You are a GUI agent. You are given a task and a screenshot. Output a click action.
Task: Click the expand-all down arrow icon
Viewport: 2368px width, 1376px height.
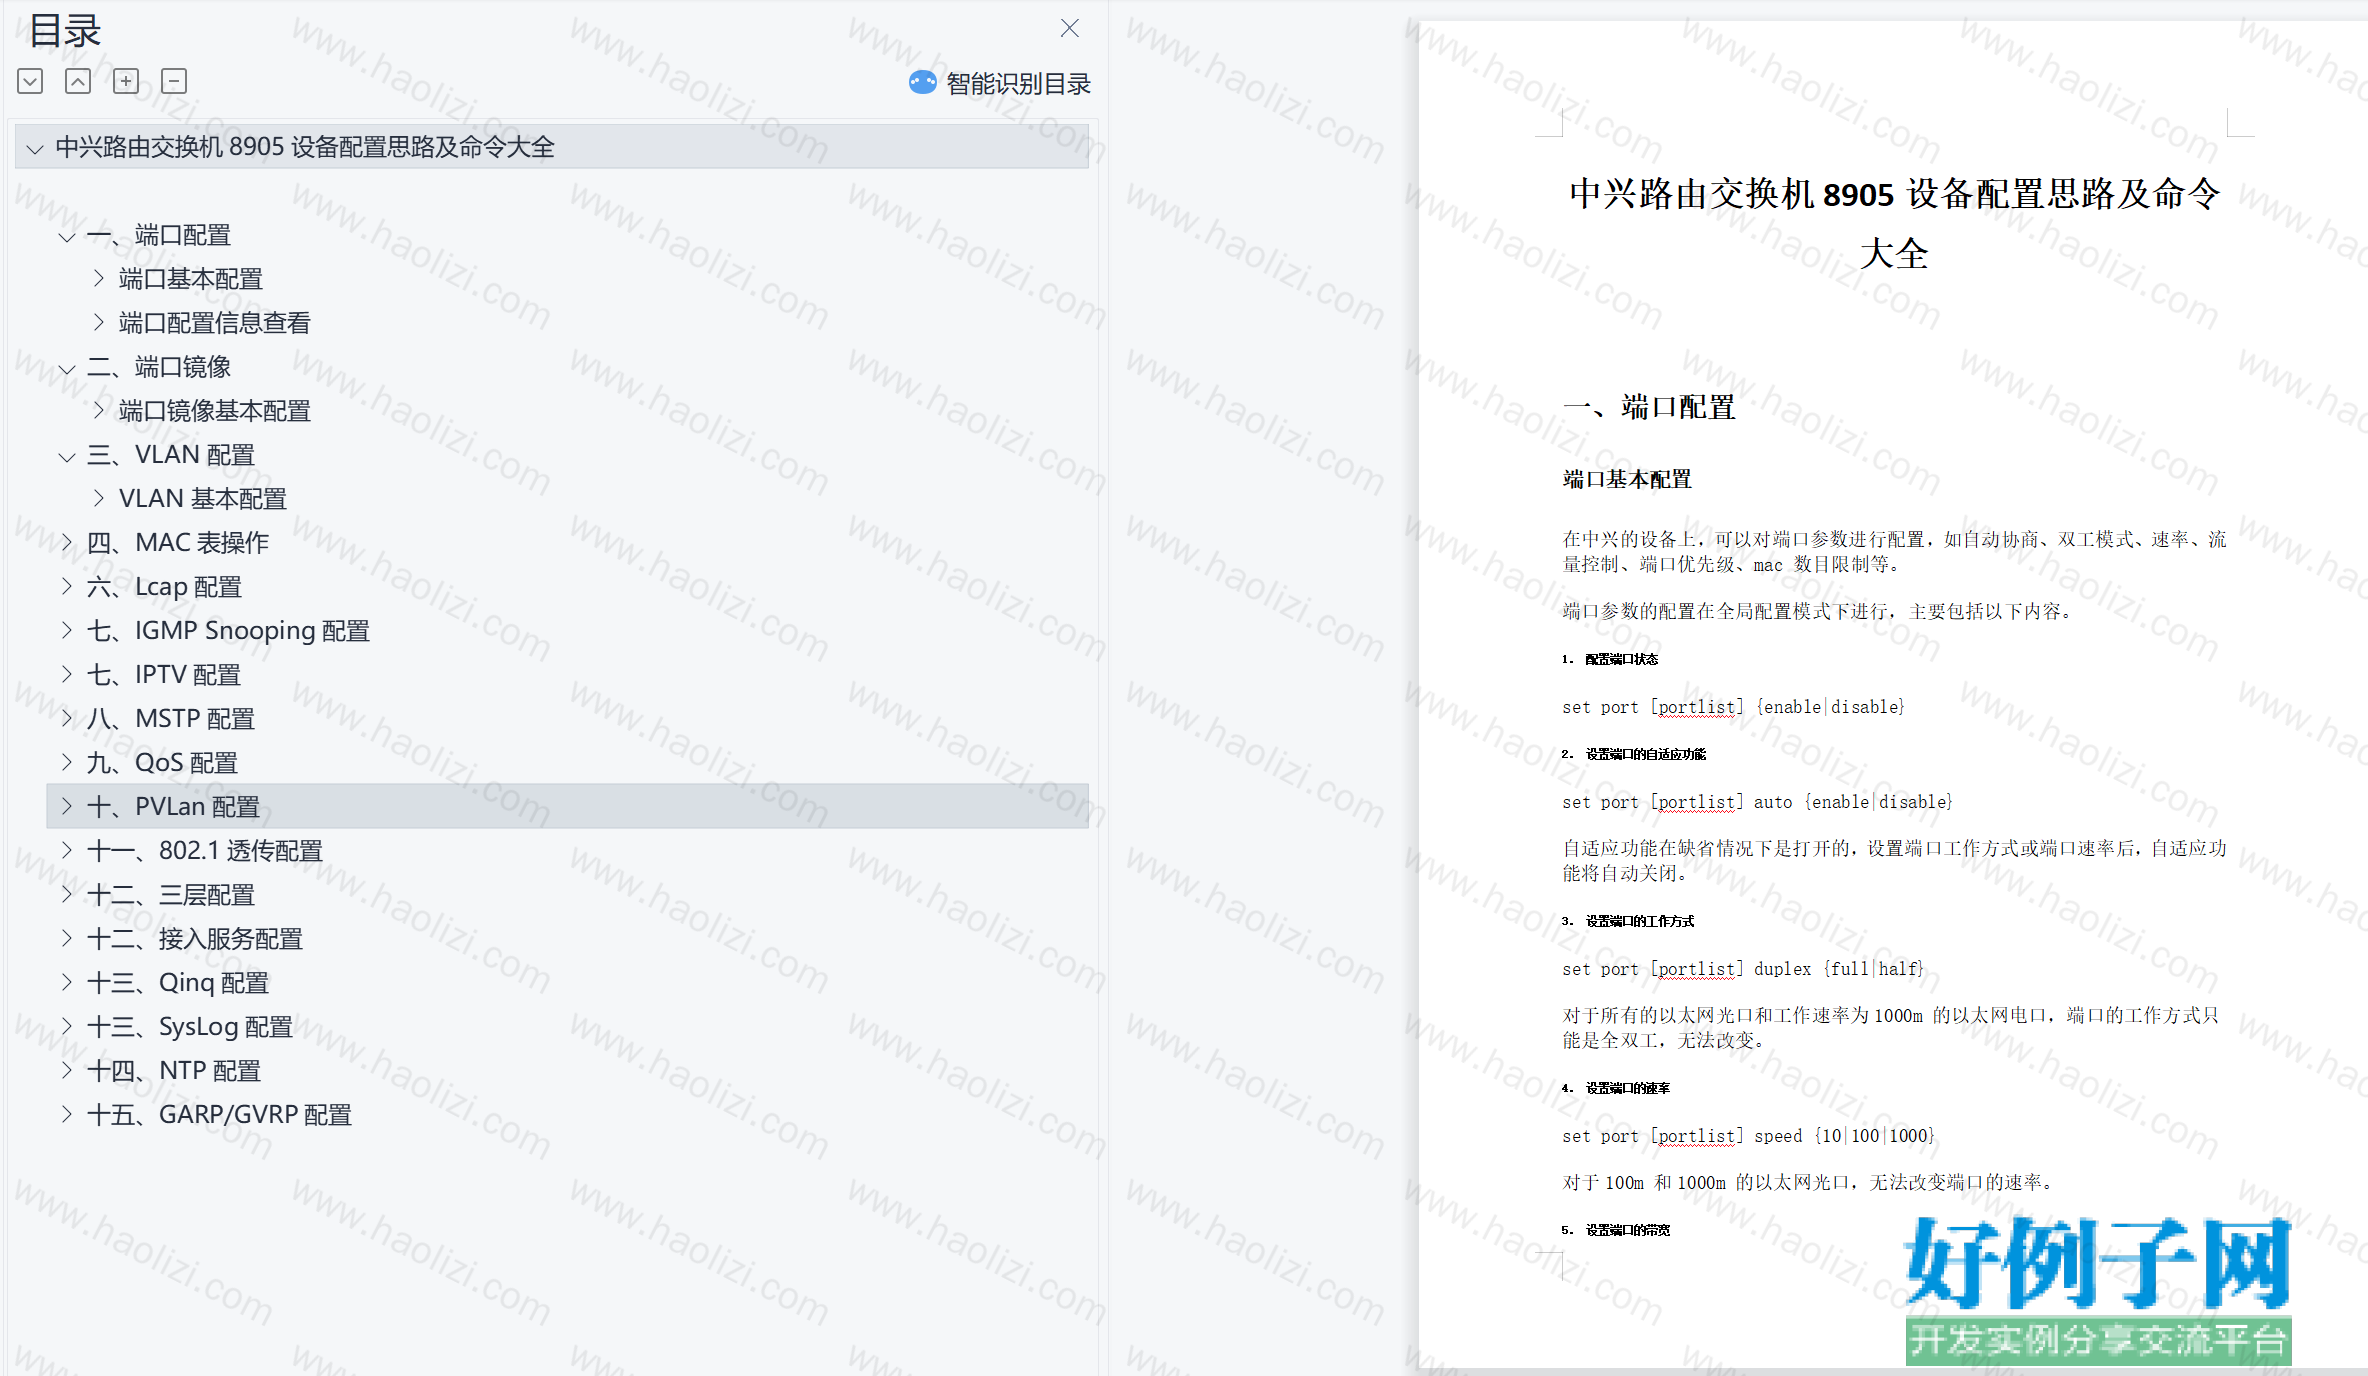(30, 81)
